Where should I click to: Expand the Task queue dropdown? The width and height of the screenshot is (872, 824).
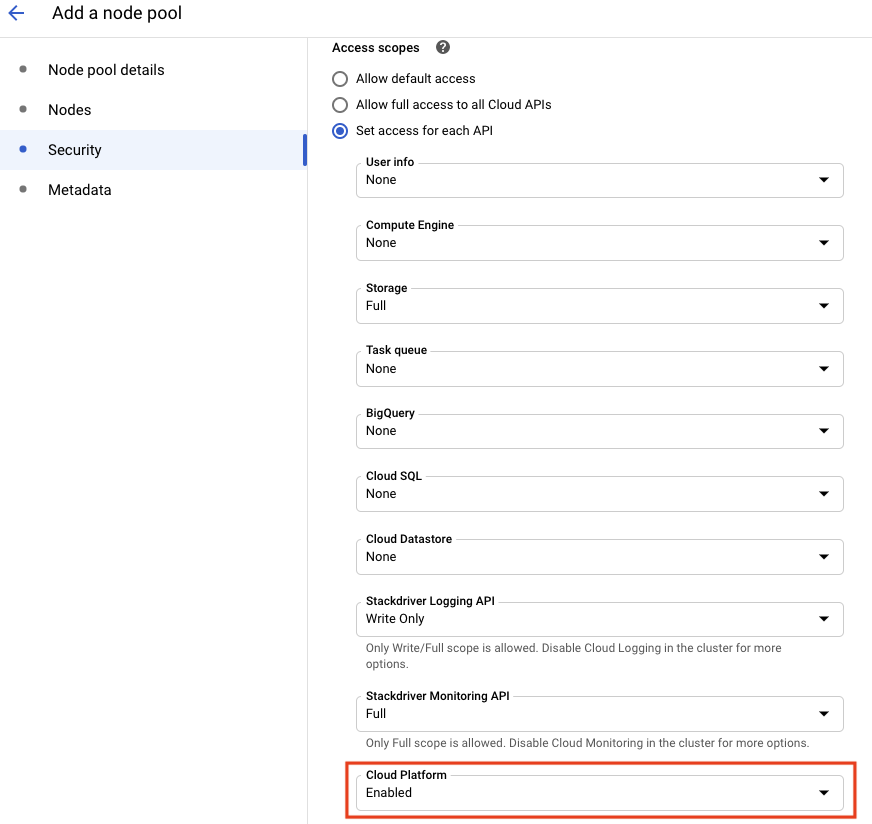[x=599, y=369]
